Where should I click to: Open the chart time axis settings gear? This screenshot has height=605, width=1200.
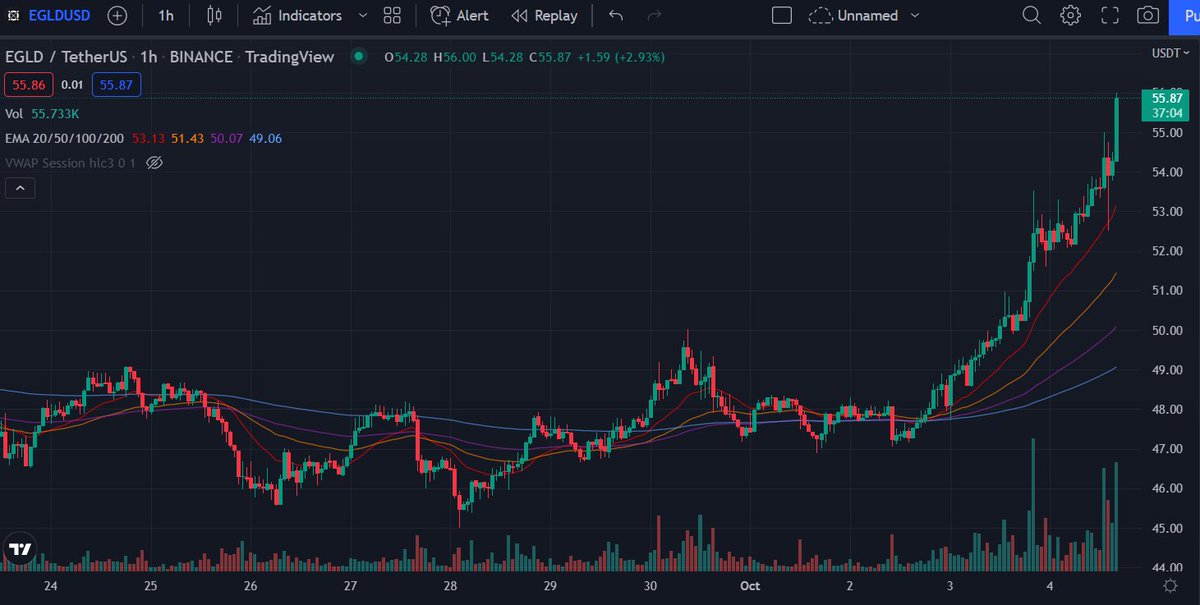1169,585
